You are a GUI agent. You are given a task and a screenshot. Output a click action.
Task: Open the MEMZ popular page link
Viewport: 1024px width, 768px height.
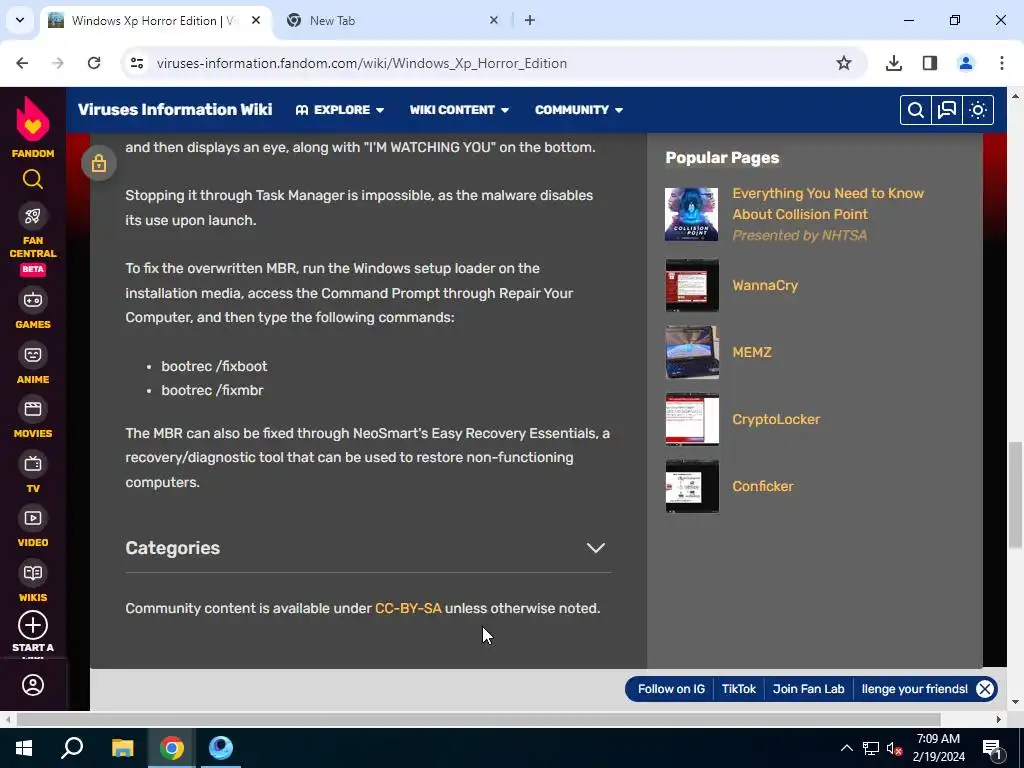752,352
